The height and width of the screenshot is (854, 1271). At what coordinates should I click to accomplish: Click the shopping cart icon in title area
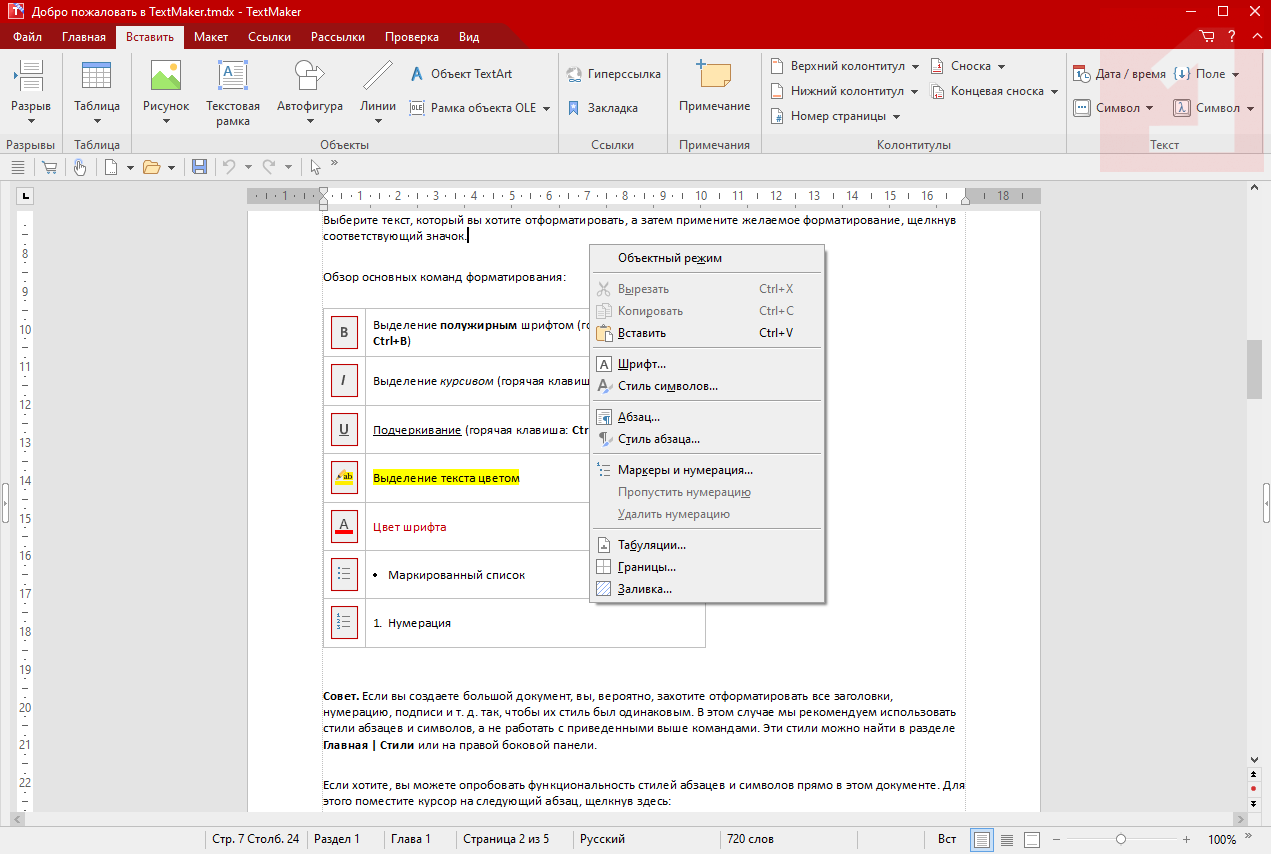pos(1207,37)
